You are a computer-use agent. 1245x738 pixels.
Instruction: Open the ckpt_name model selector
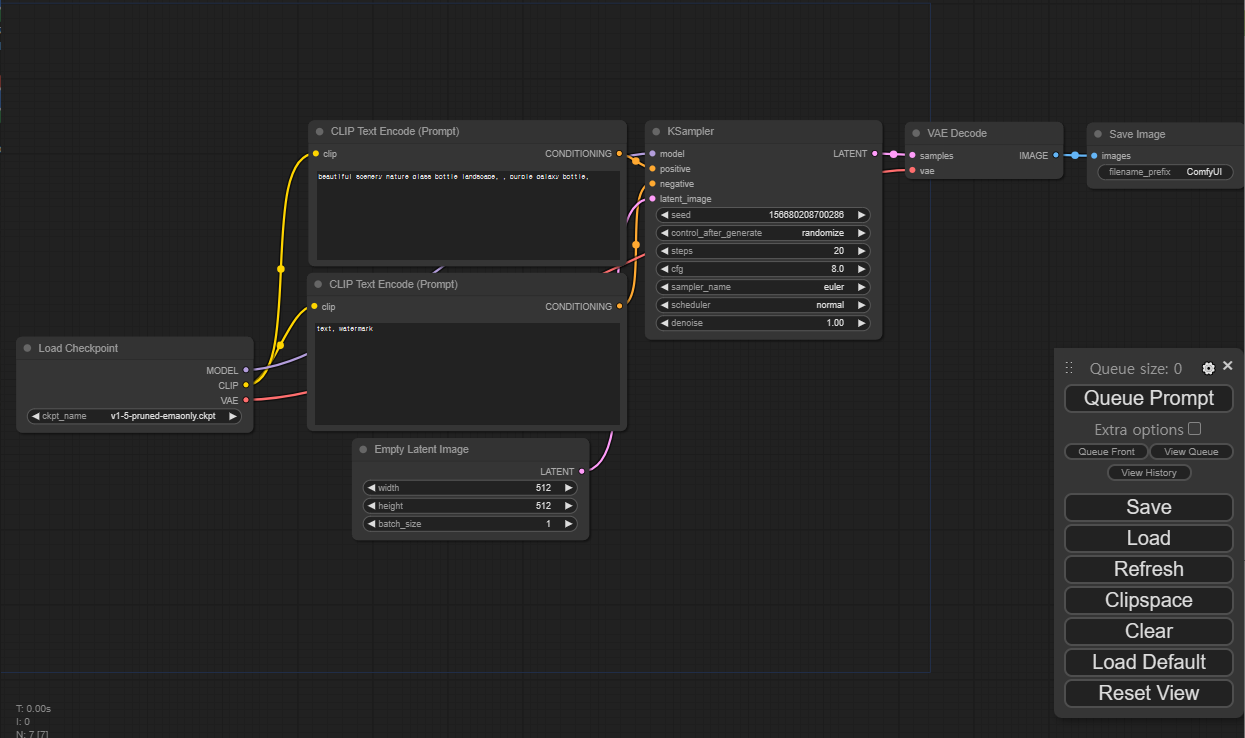tap(135, 416)
